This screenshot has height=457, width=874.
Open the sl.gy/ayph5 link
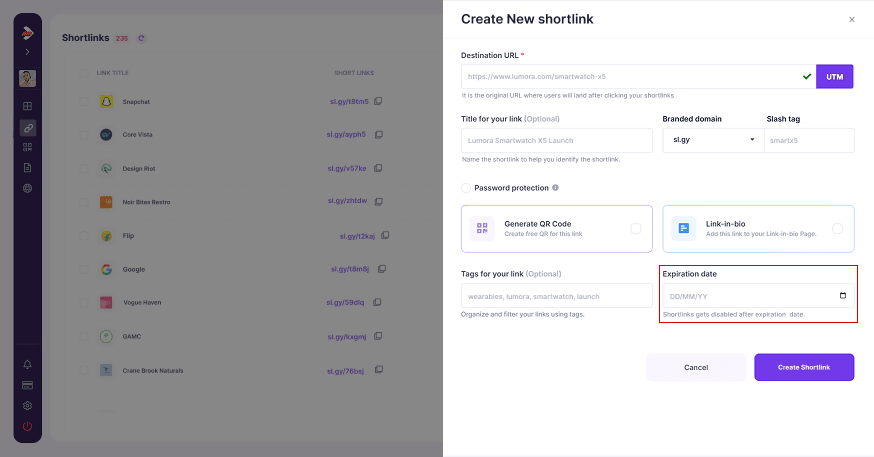coord(346,134)
